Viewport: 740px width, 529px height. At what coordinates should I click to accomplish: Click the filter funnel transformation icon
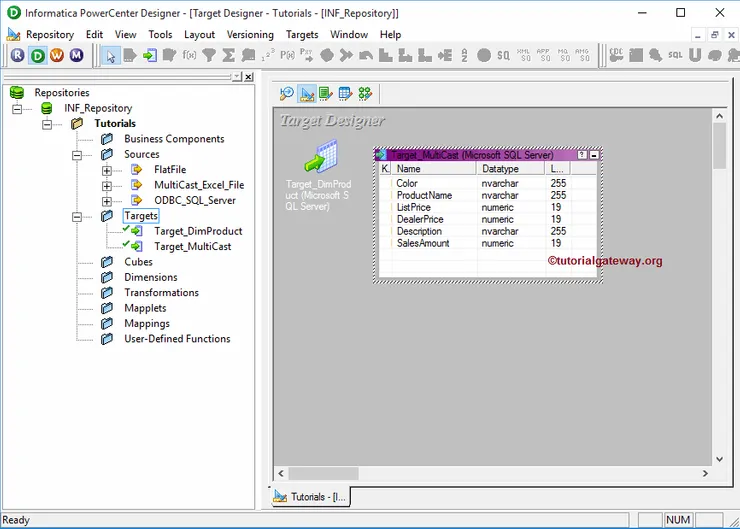tap(209, 56)
